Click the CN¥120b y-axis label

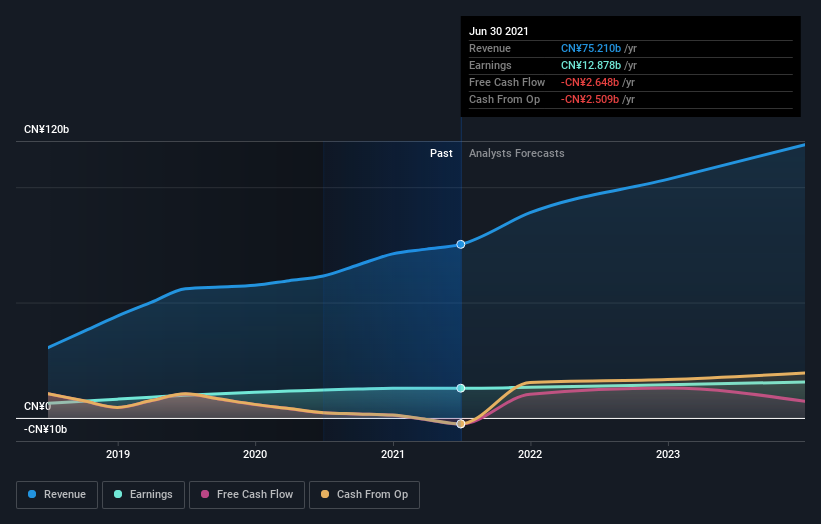tap(47, 129)
